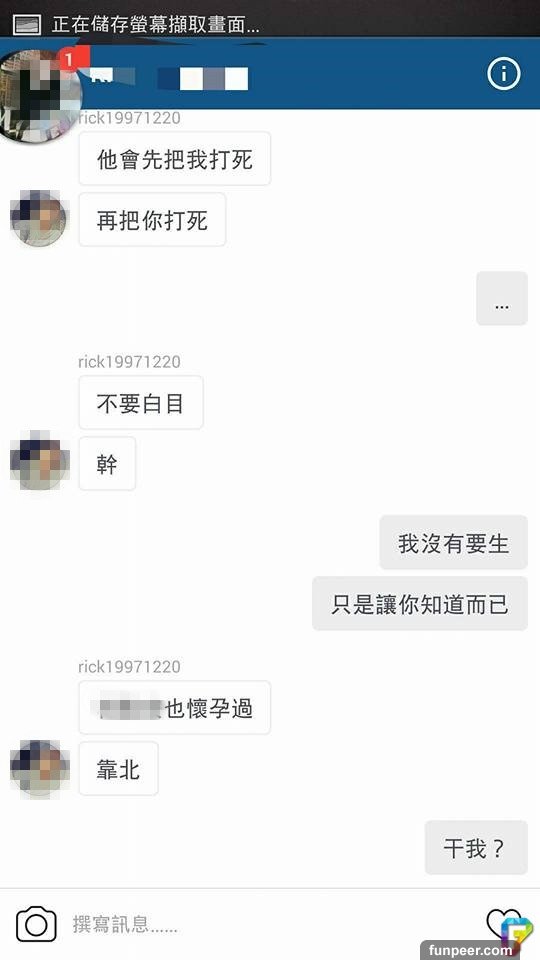Tap sender avatar beside 幹 message
The width and height of the screenshot is (540, 960).
pyautogui.click(x=39, y=462)
